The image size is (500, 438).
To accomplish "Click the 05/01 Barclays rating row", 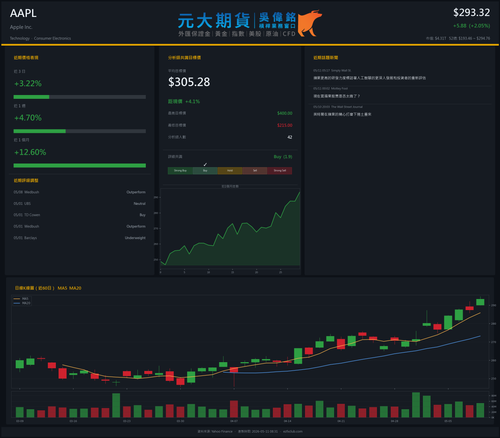I will [80, 238].
